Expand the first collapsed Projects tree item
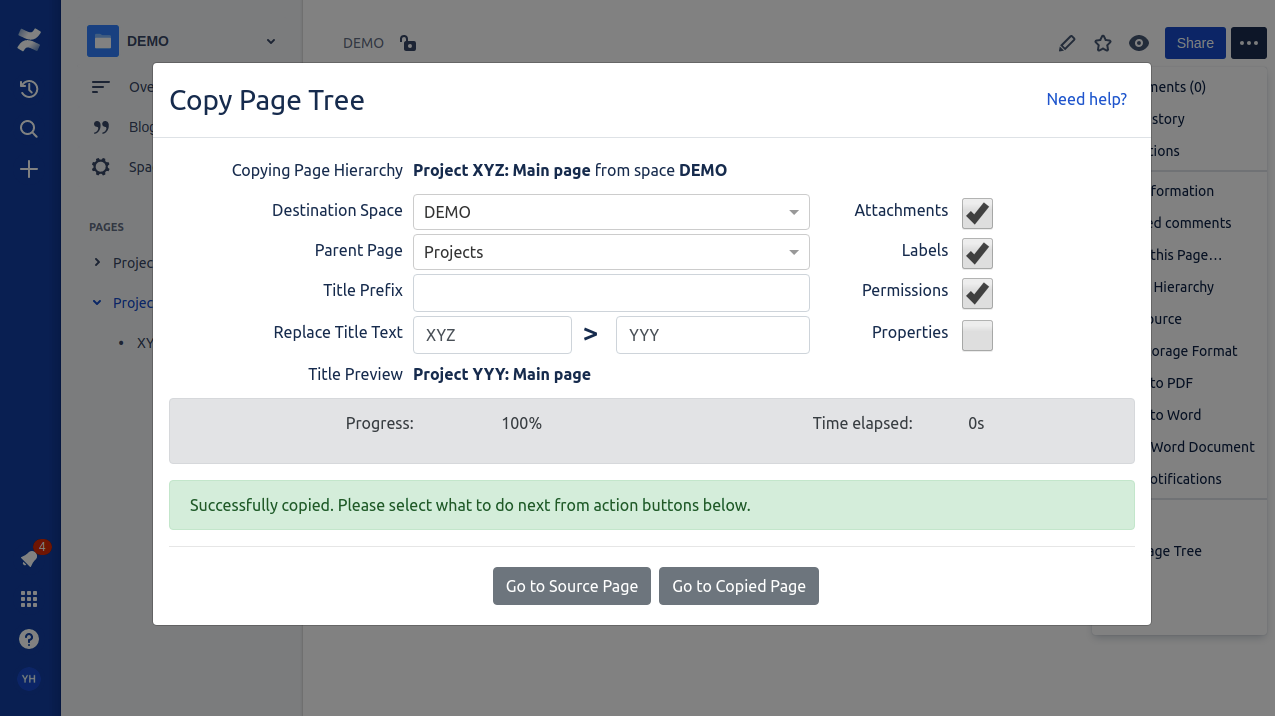Image resolution: width=1275 pixels, height=716 pixels. [x=97, y=262]
